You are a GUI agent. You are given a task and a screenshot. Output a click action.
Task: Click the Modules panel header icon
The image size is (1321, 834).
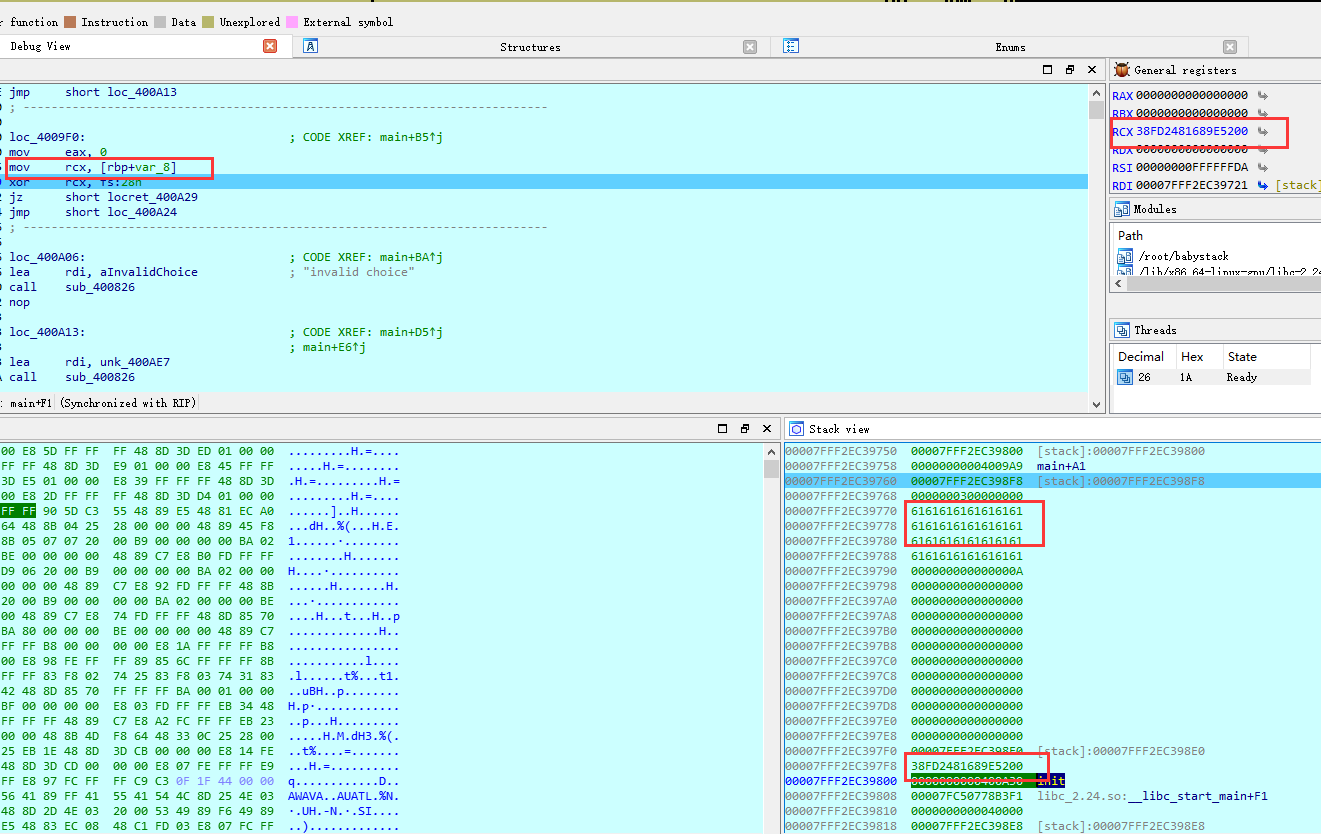[1122, 208]
